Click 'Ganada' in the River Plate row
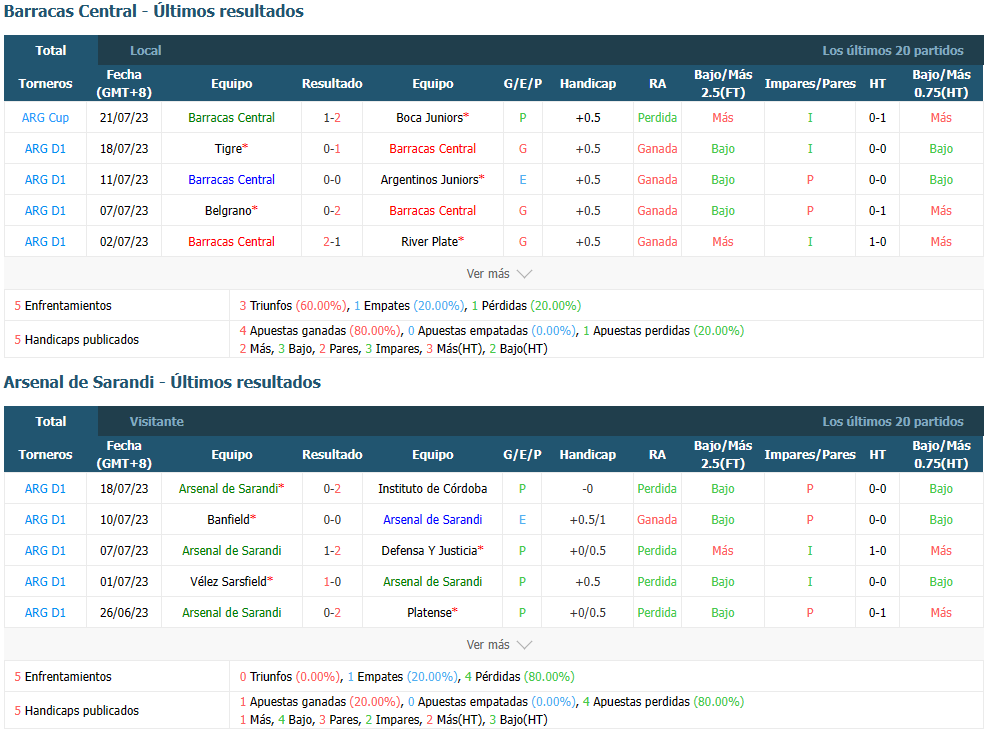Image resolution: width=990 pixels, height=734 pixels. click(657, 242)
